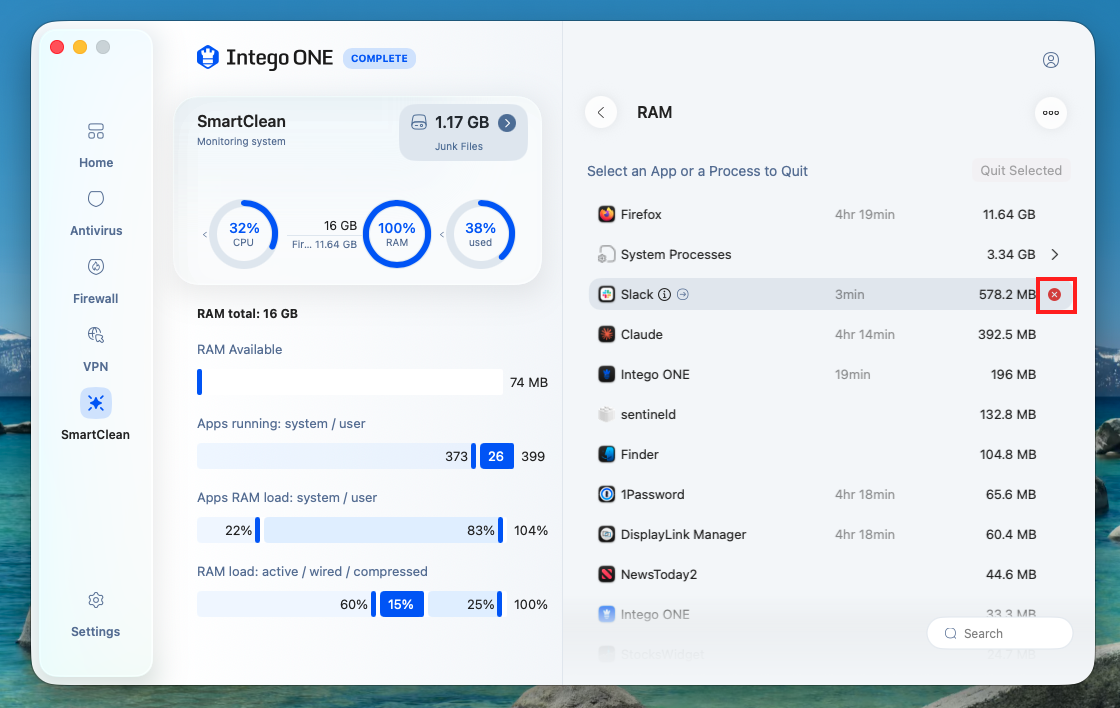The image size is (1120, 708).
Task: Select the Finder process name
Action: pos(639,454)
